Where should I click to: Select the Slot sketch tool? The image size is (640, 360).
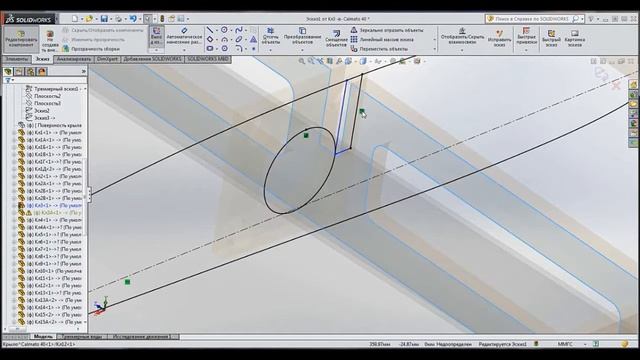pos(210,49)
